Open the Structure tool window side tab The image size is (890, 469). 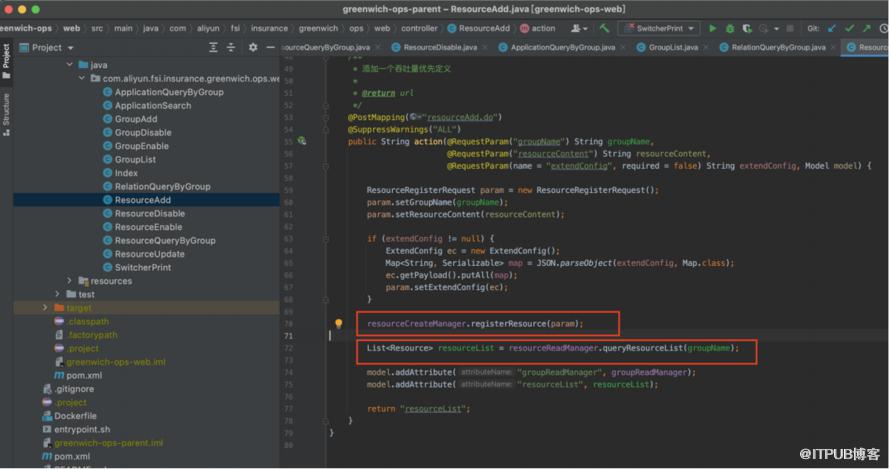pyautogui.click(x=6, y=114)
